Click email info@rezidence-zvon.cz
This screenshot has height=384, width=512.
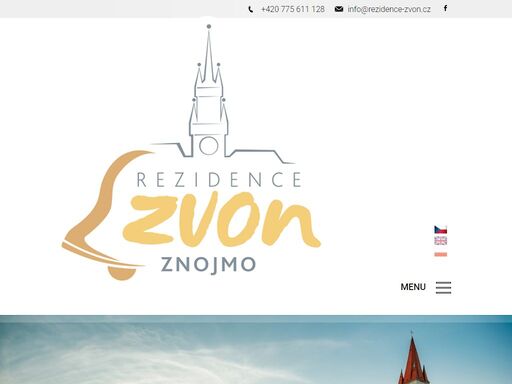point(389,9)
